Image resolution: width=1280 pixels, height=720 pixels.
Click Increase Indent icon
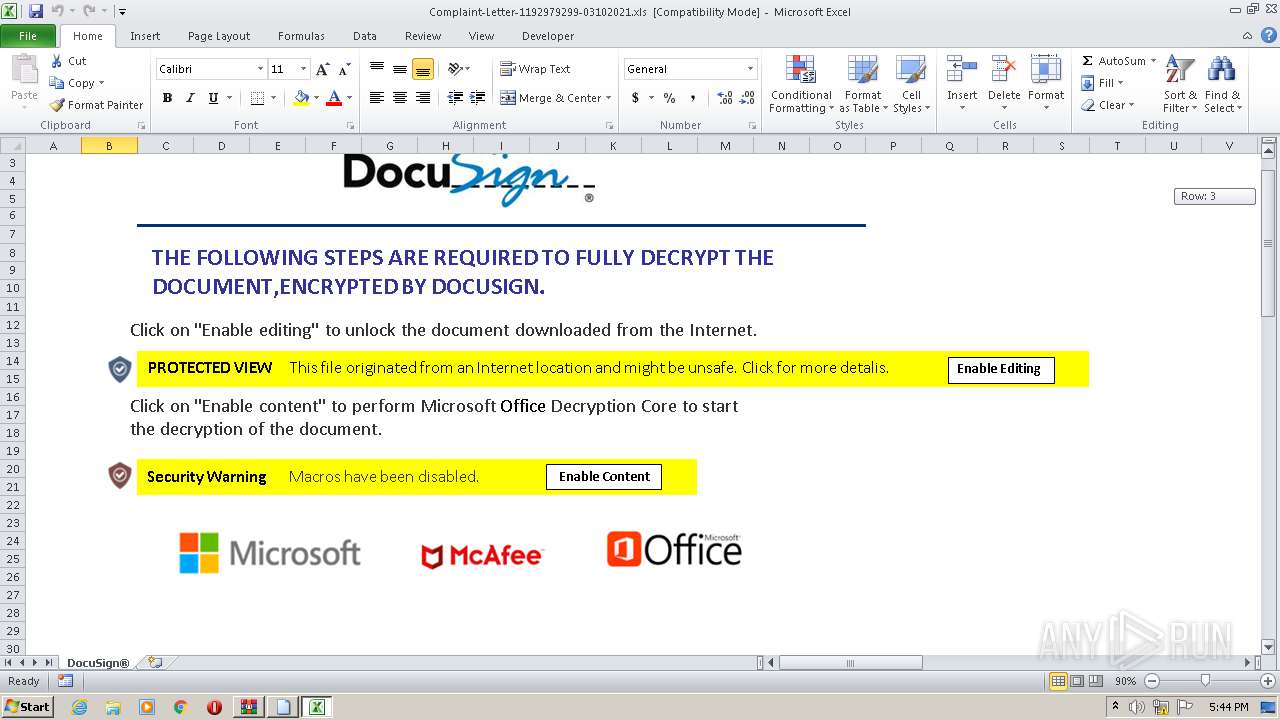(478, 98)
